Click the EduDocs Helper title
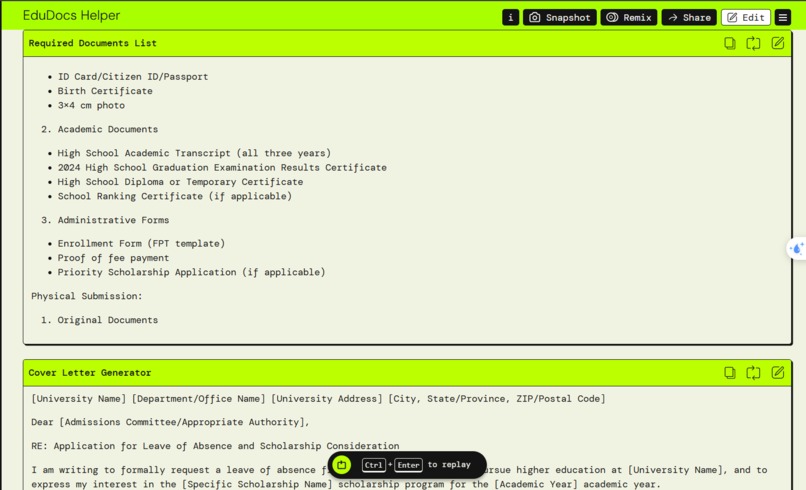Viewport: 806px width, 490px height. pos(71,15)
